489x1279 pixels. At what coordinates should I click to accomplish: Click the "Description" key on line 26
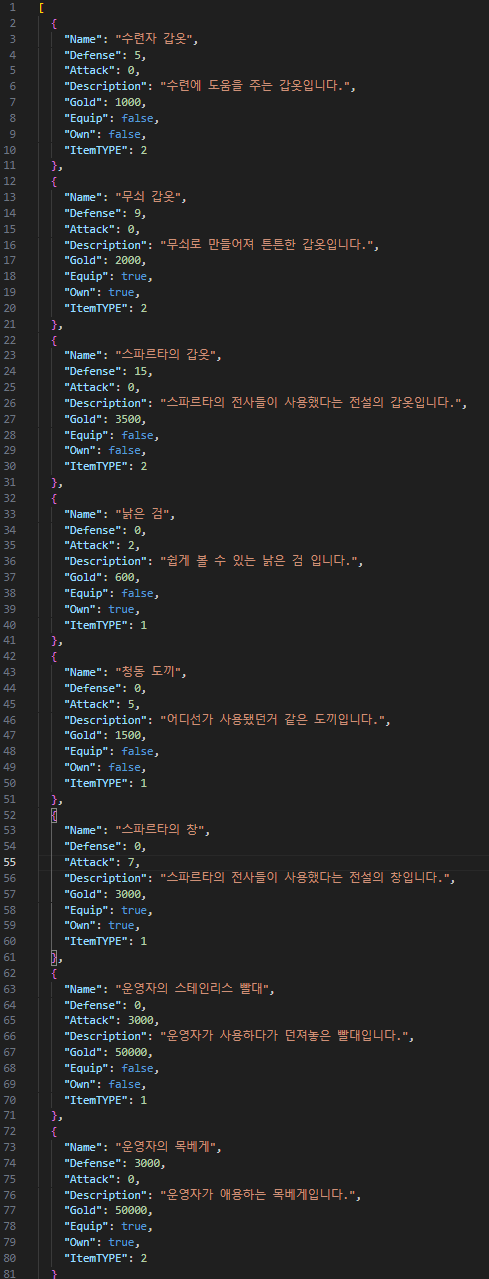point(108,403)
